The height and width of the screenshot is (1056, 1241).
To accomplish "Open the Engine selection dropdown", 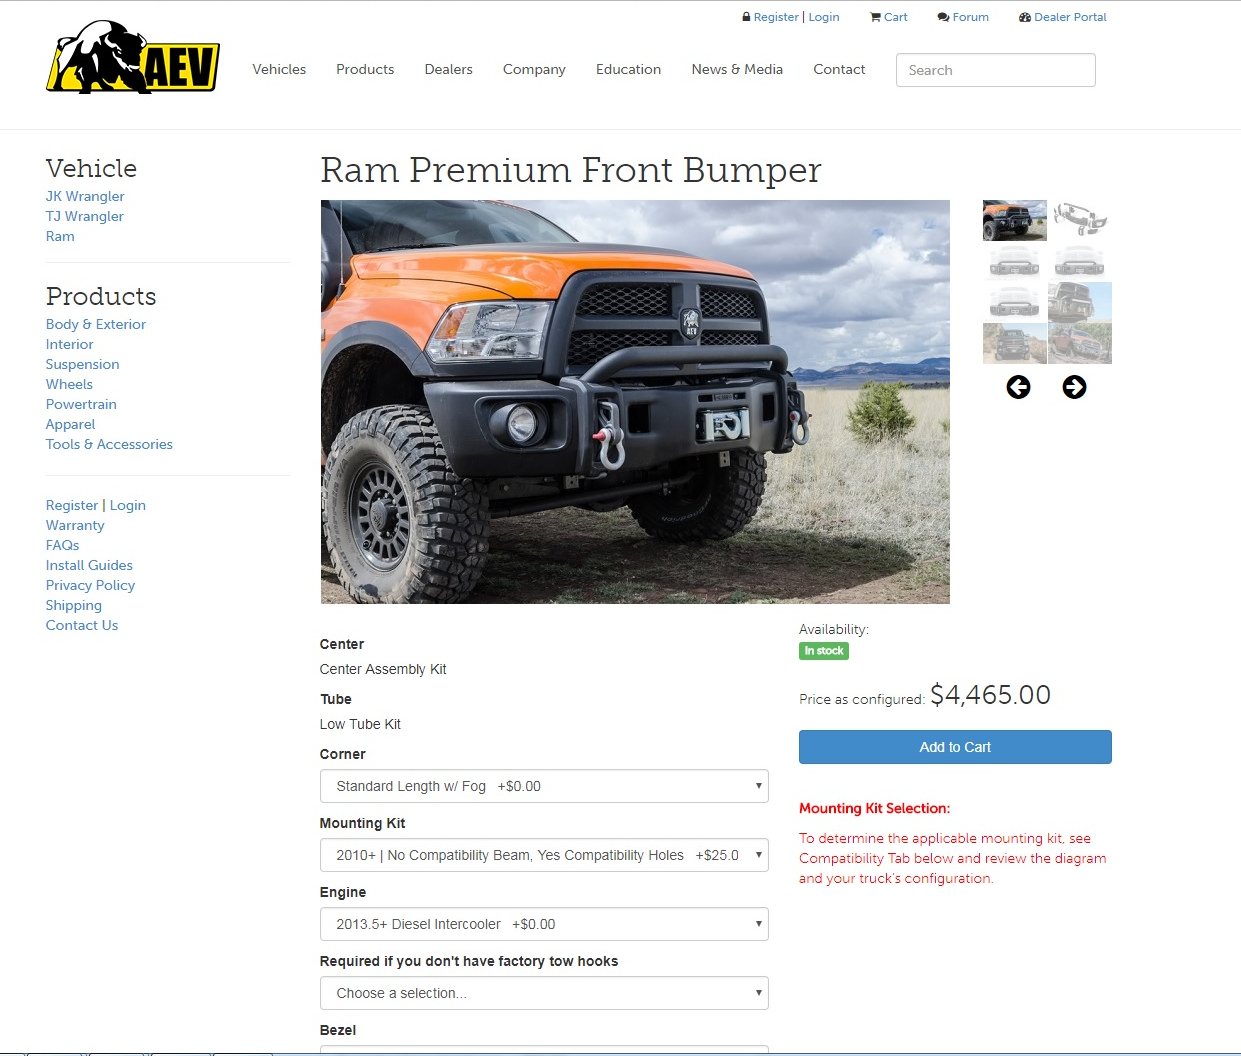I will pos(544,924).
